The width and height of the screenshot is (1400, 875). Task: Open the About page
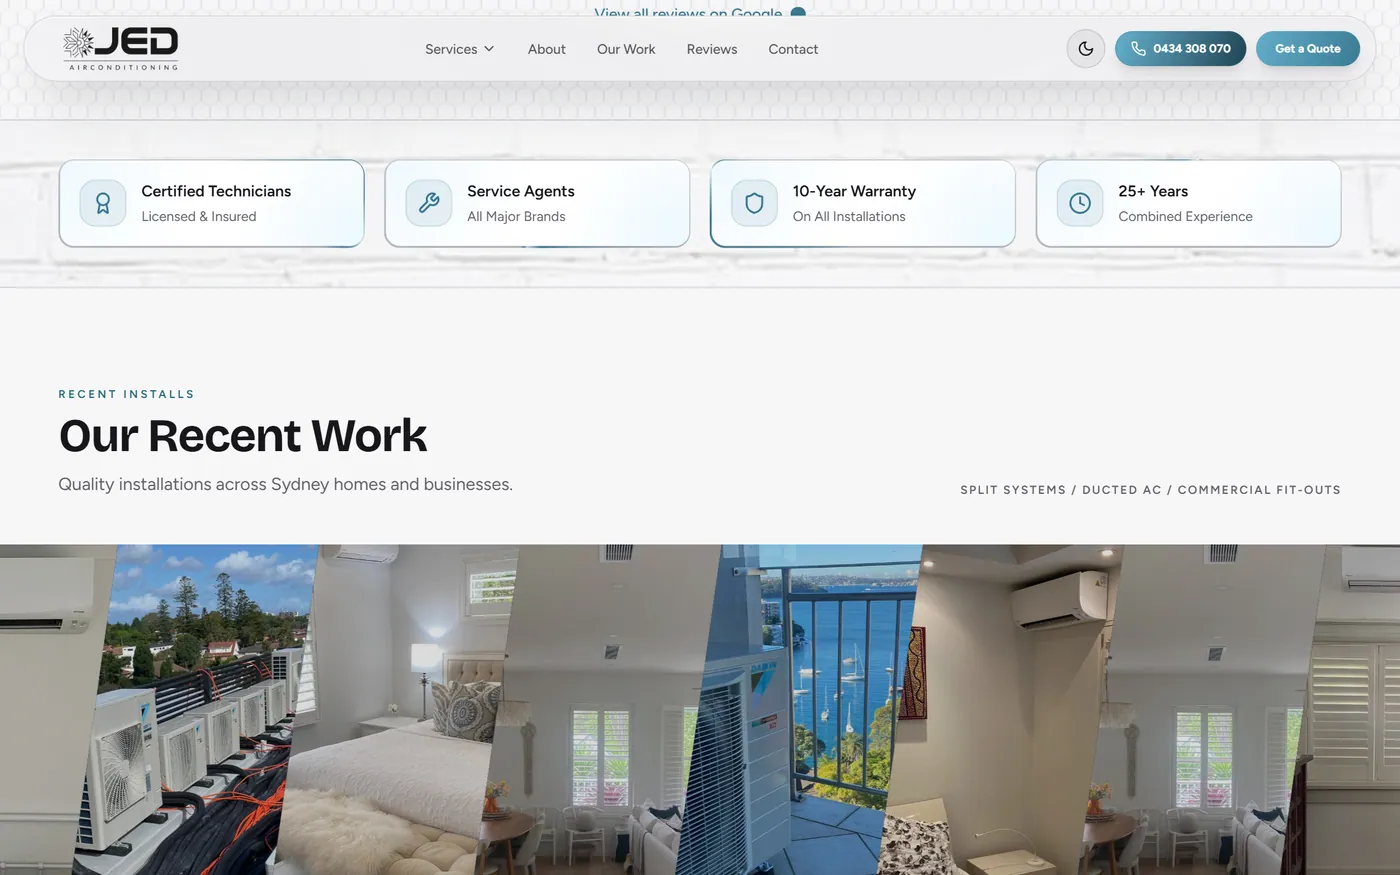coord(546,49)
